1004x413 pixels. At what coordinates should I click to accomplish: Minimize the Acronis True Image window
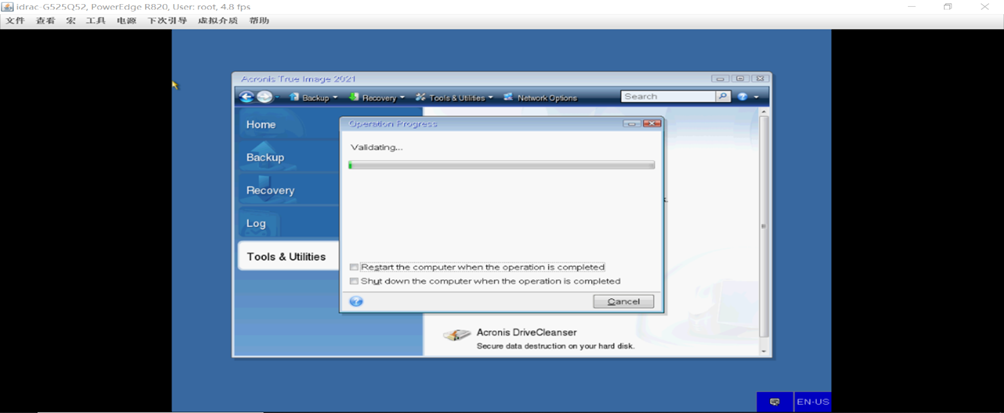(x=720, y=79)
